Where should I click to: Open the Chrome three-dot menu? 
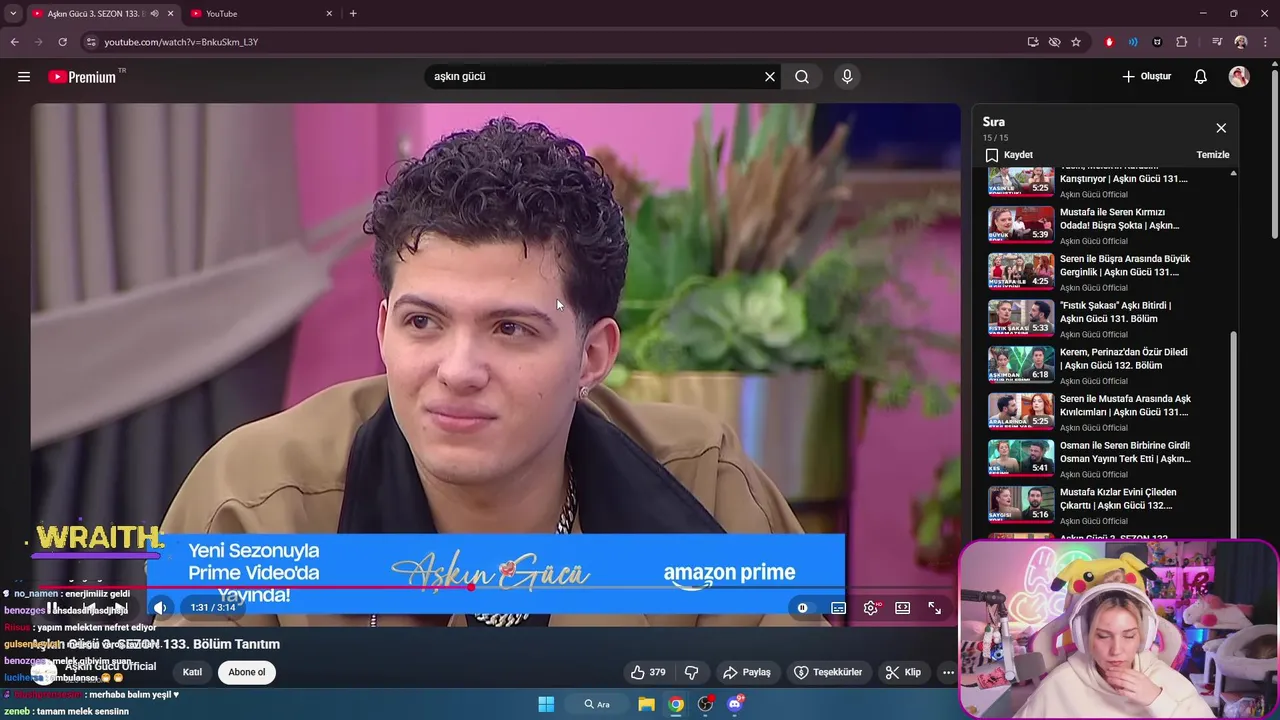(x=1265, y=42)
